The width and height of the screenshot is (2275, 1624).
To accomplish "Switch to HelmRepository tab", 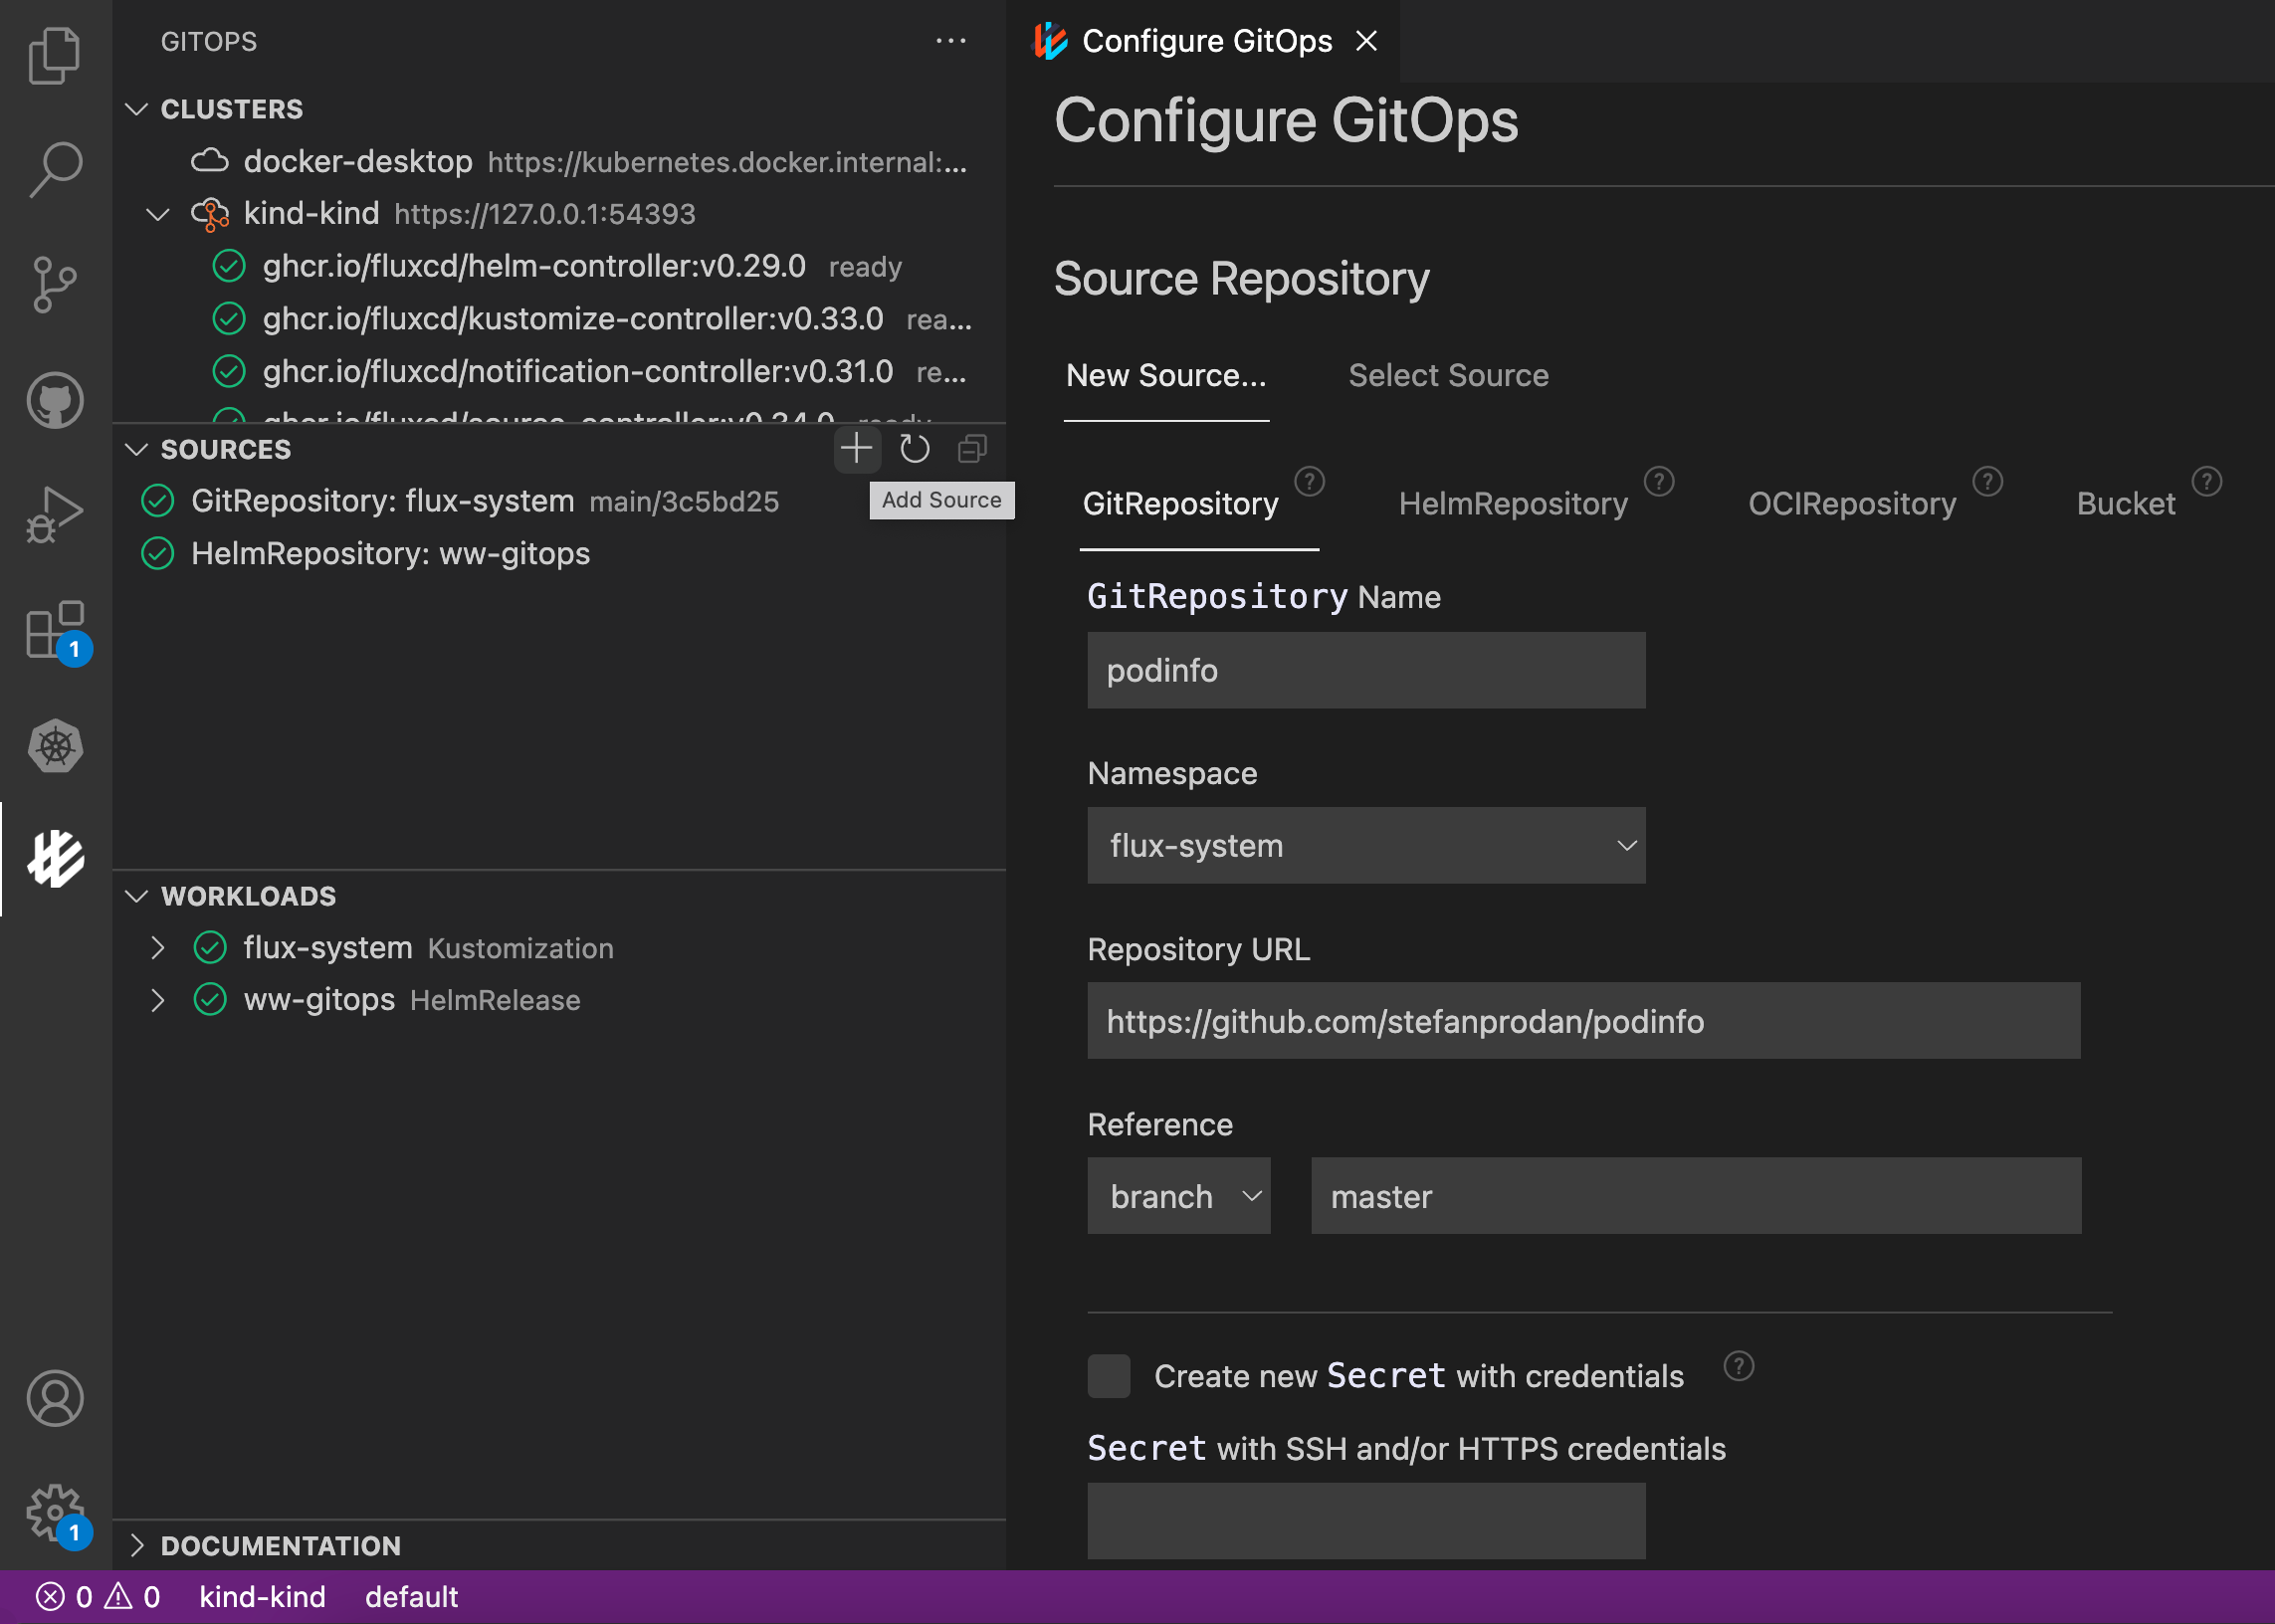I will coord(1514,503).
